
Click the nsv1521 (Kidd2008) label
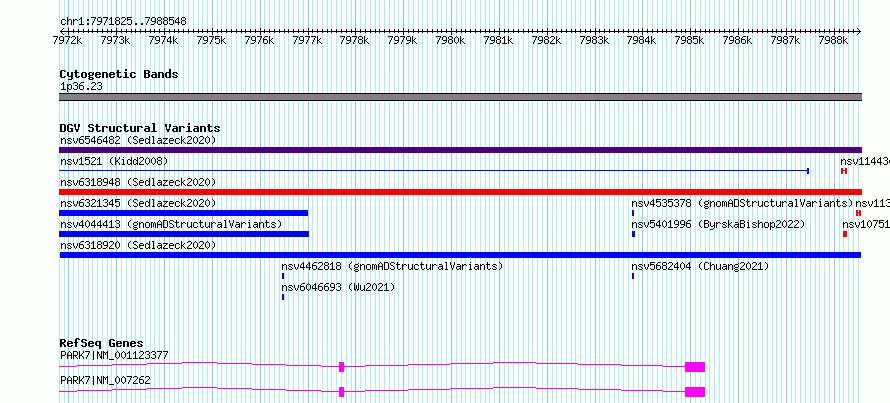(114, 162)
